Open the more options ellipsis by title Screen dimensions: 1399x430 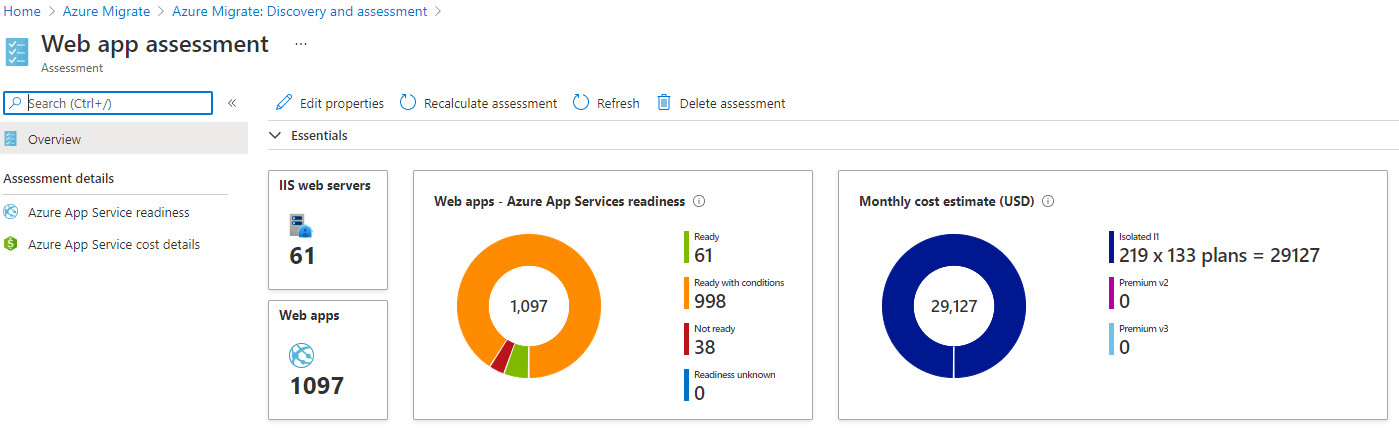[x=301, y=45]
